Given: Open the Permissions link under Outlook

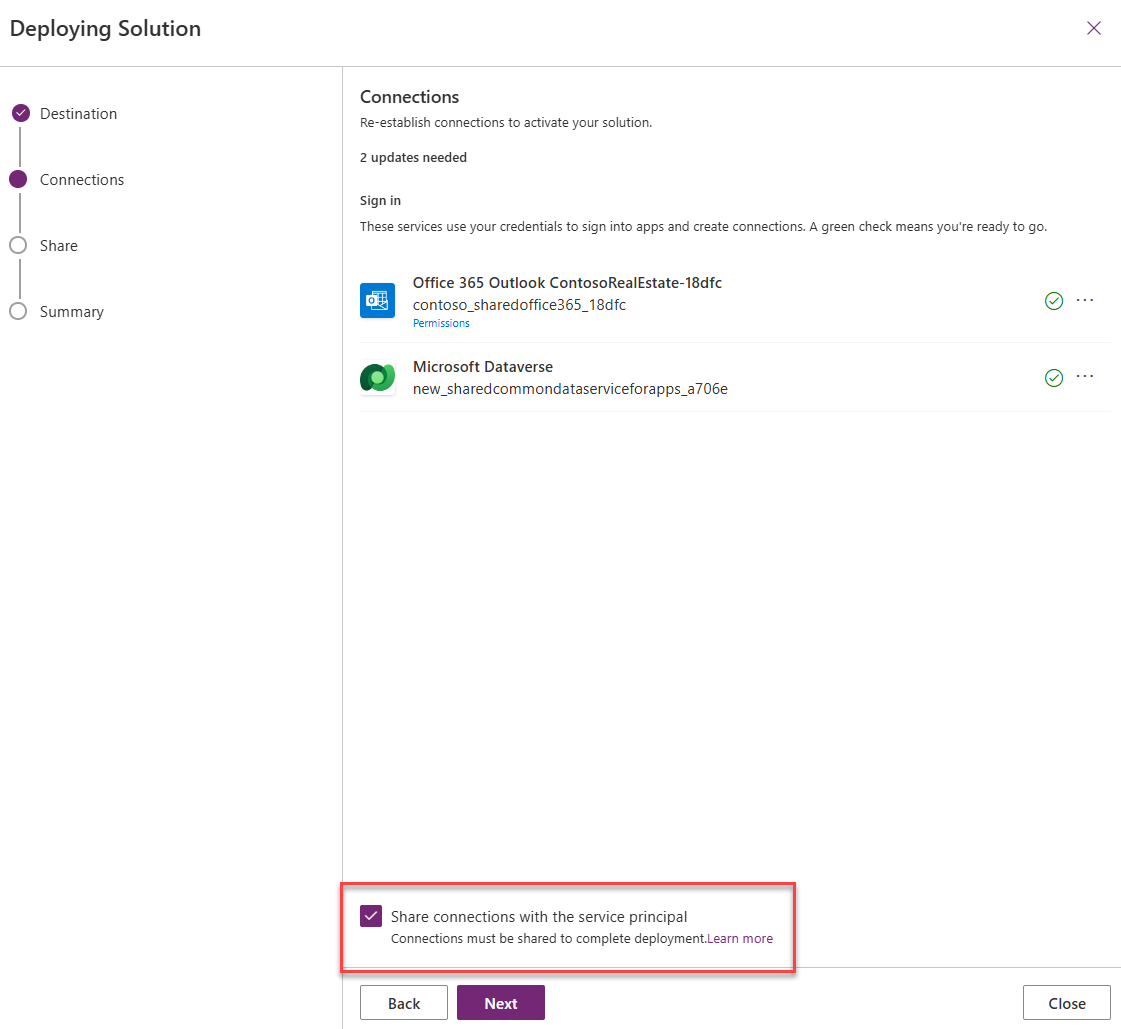Looking at the screenshot, I should point(441,324).
